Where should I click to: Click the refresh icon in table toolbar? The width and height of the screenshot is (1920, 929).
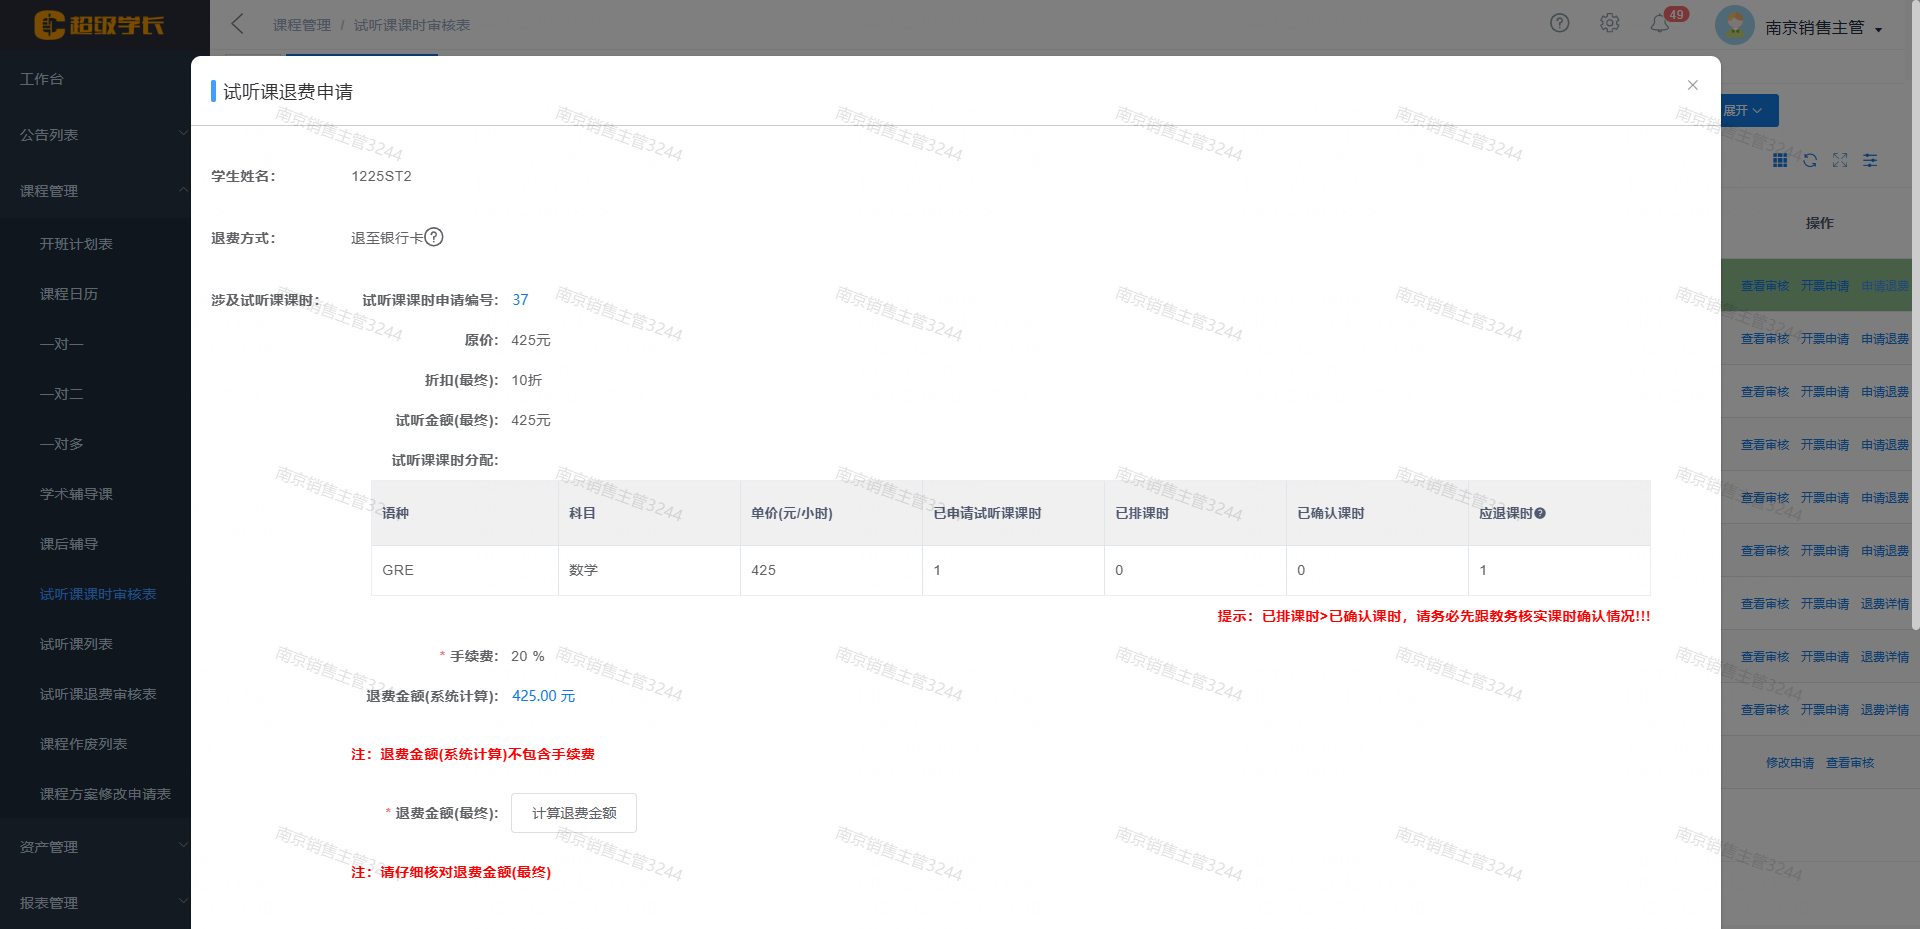(1810, 160)
